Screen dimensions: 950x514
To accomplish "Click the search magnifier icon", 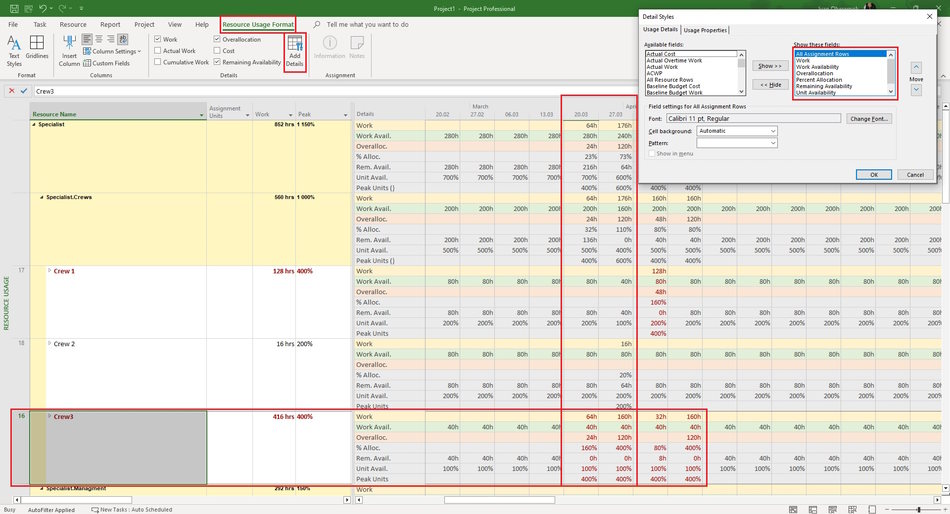I will pyautogui.click(x=317, y=24).
